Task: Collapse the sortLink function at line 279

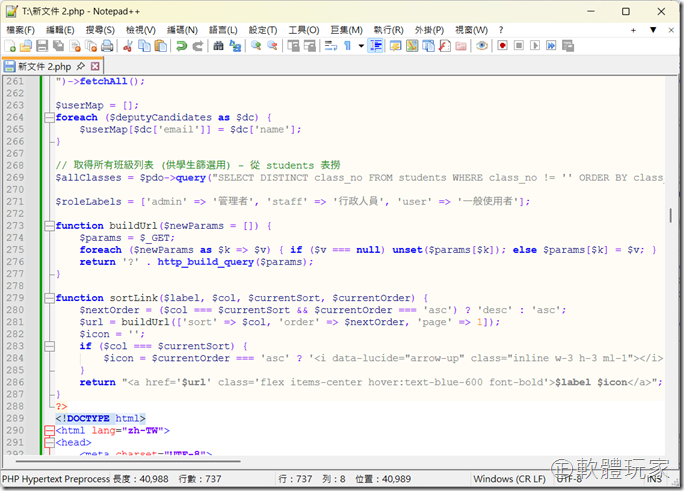Action: click(47, 298)
